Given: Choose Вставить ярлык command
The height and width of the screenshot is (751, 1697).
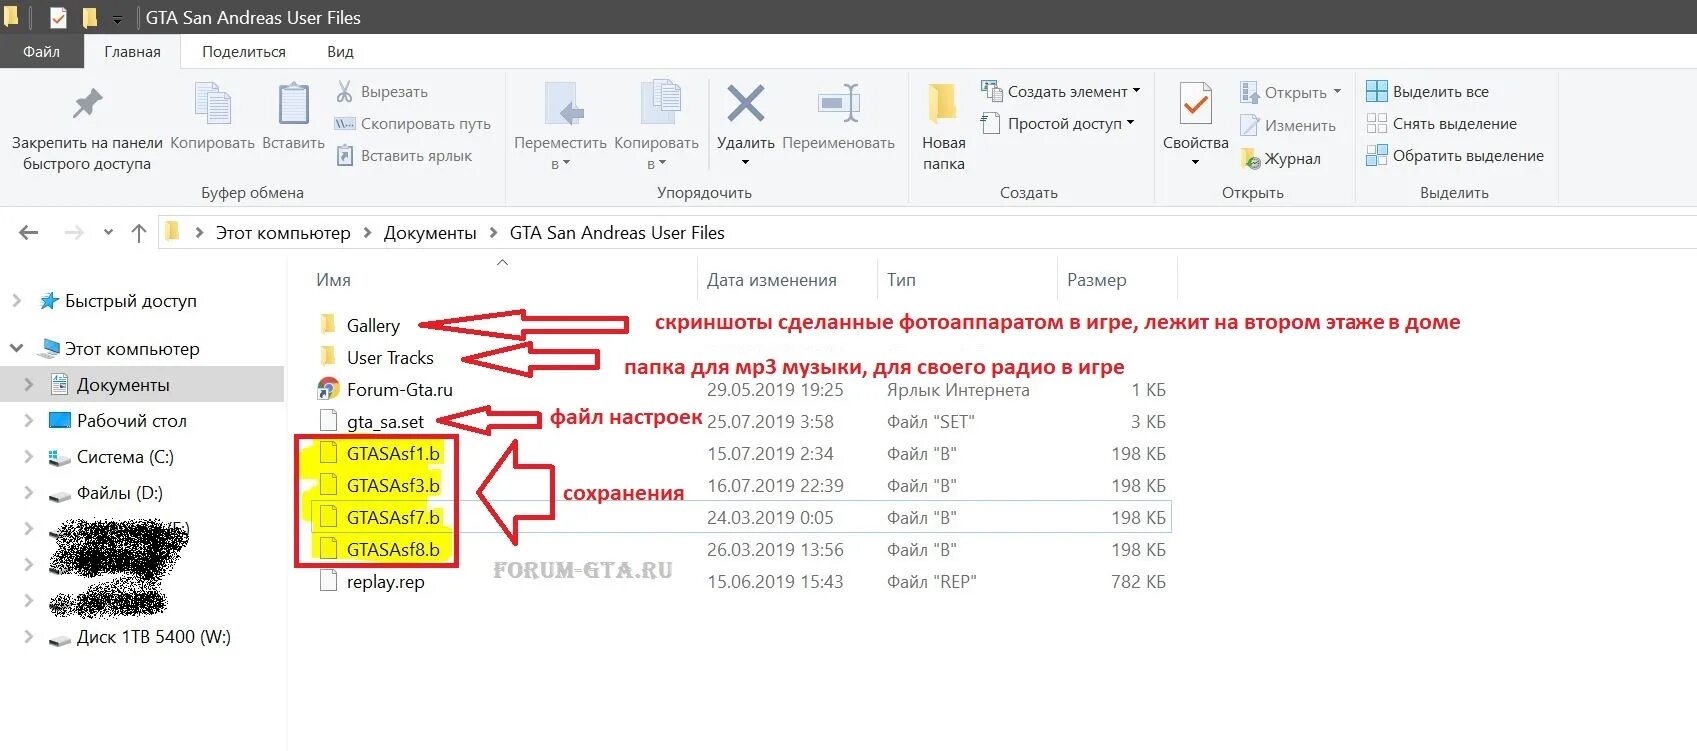Looking at the screenshot, I should 404,156.
